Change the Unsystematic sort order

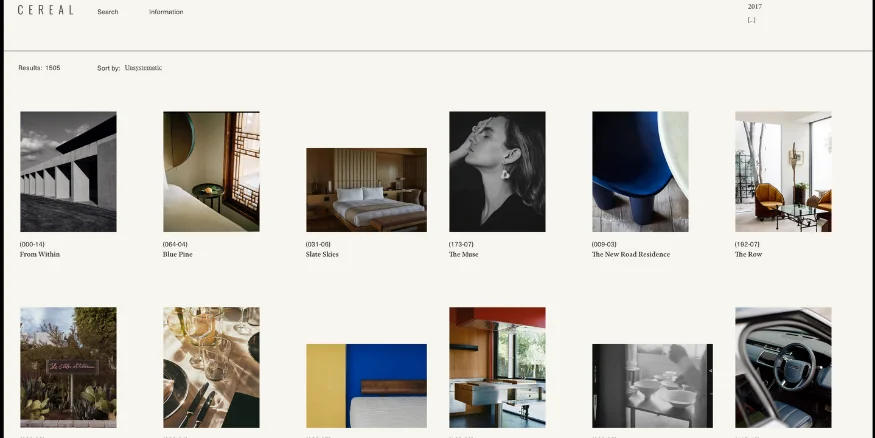(143, 68)
